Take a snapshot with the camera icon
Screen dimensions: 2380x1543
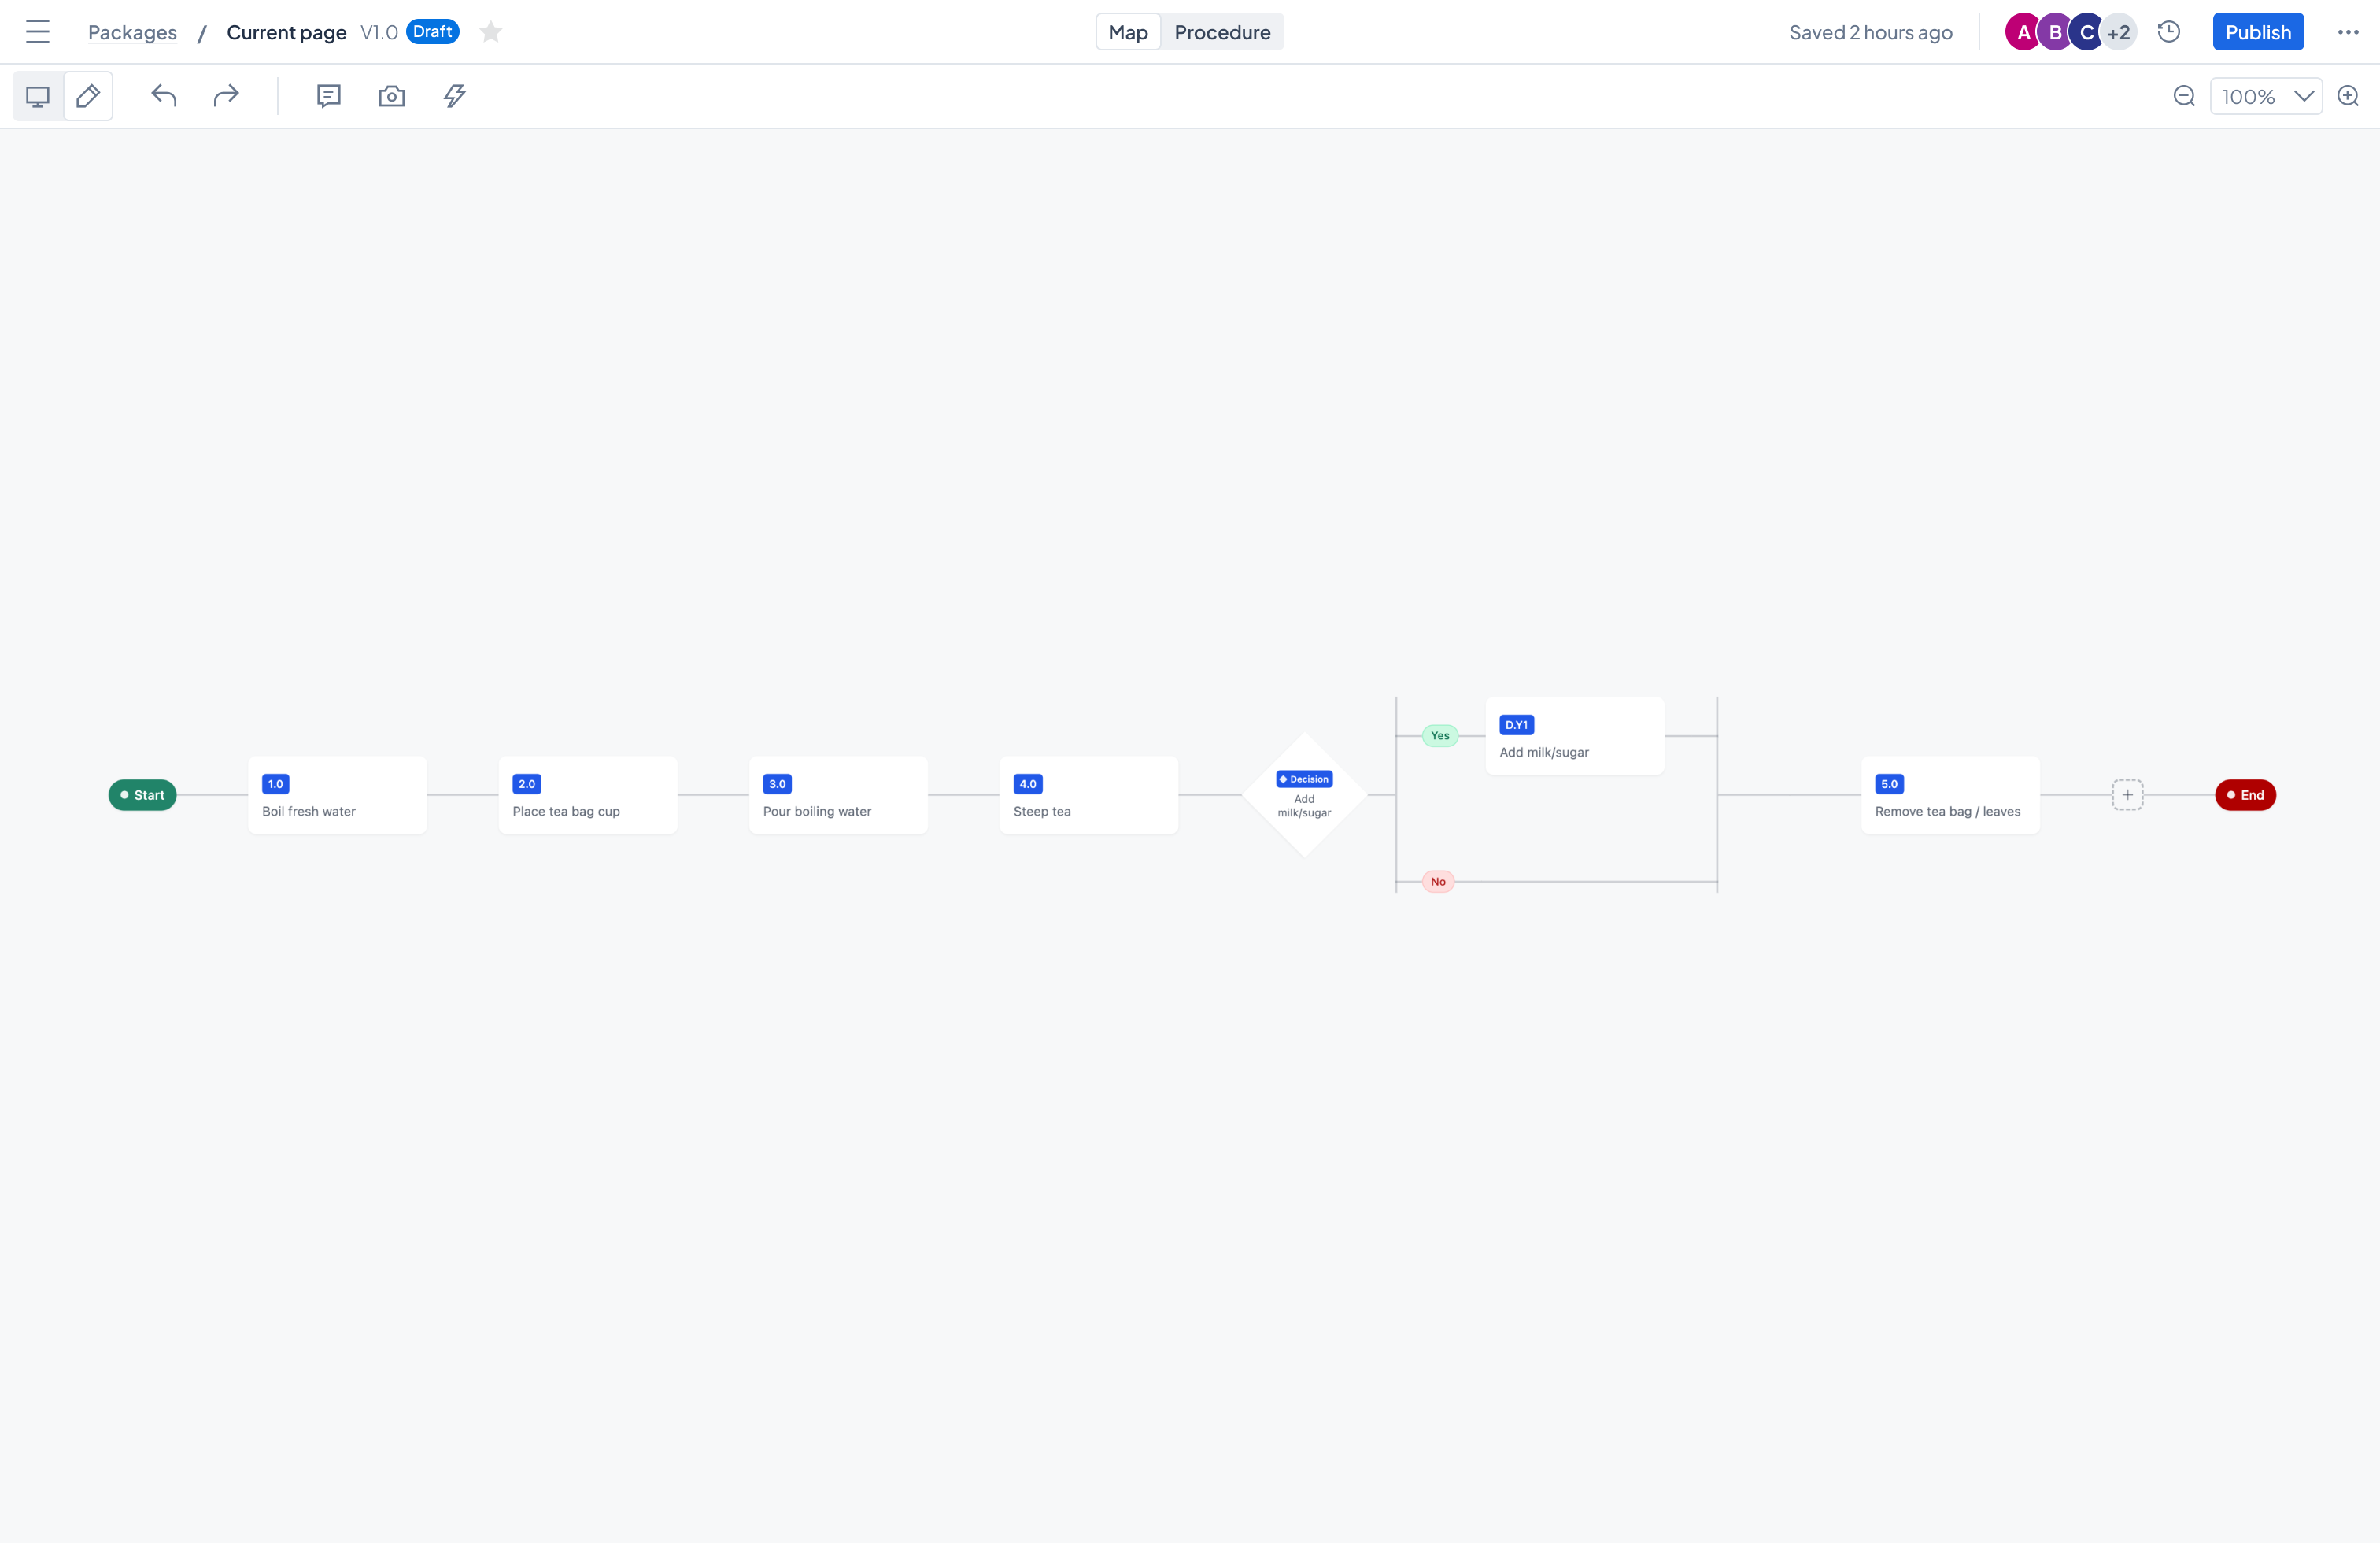coord(391,96)
